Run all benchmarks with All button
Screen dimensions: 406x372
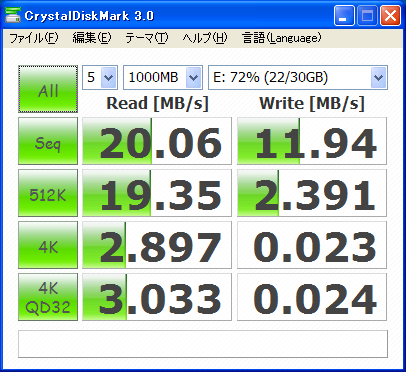pyautogui.click(x=48, y=89)
